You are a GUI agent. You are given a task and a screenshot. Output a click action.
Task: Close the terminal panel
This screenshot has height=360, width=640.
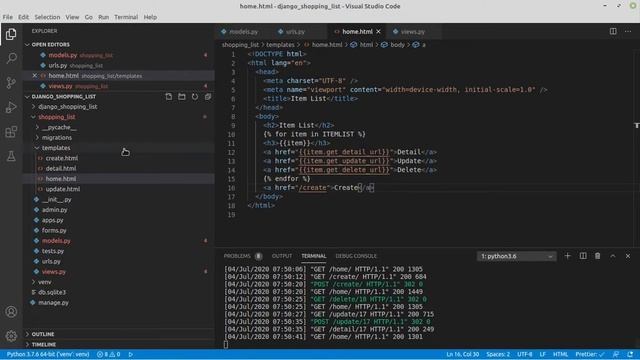pyautogui.click(x=628, y=256)
